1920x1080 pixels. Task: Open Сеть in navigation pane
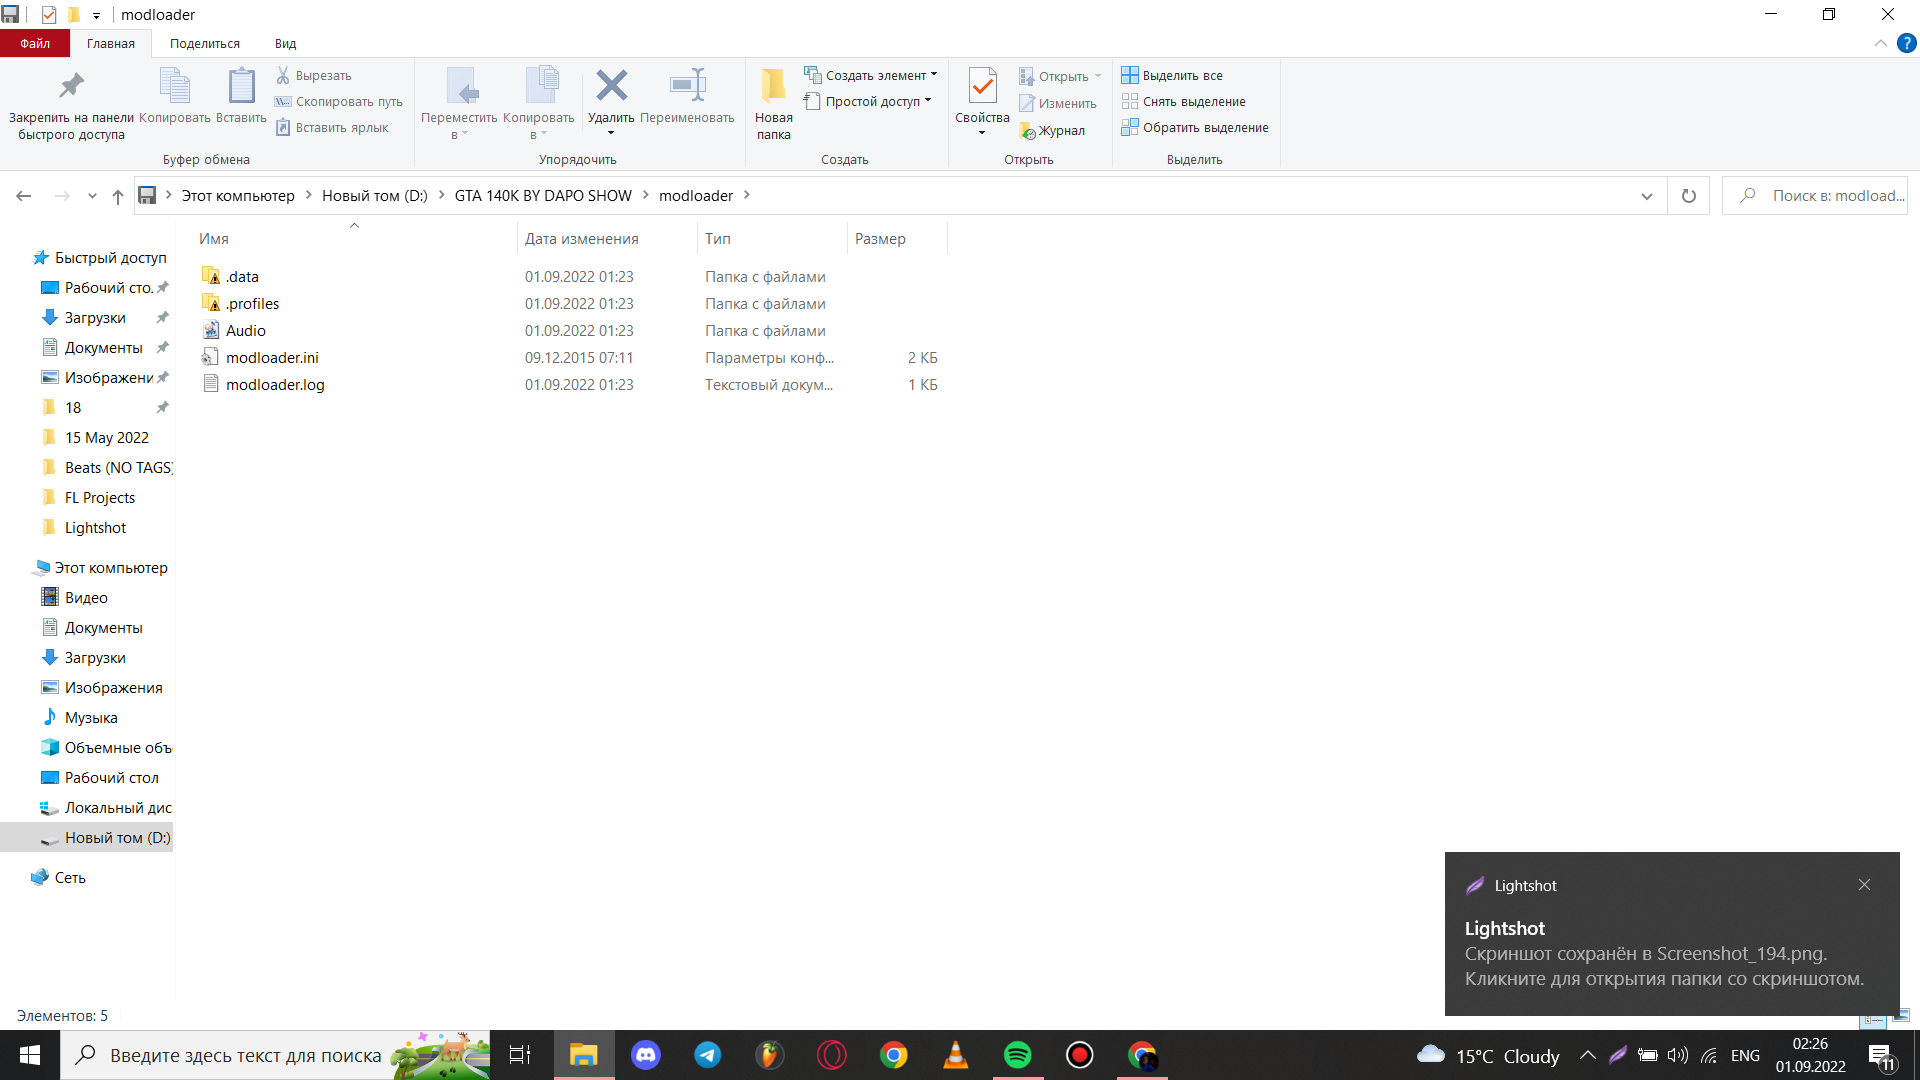point(70,877)
